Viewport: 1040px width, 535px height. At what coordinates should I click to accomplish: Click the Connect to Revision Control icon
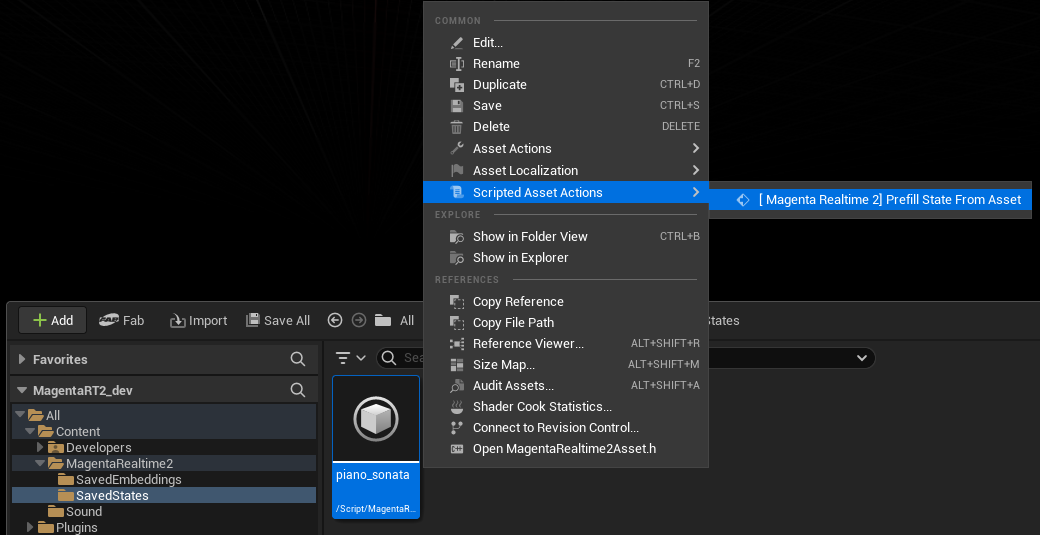tap(456, 428)
